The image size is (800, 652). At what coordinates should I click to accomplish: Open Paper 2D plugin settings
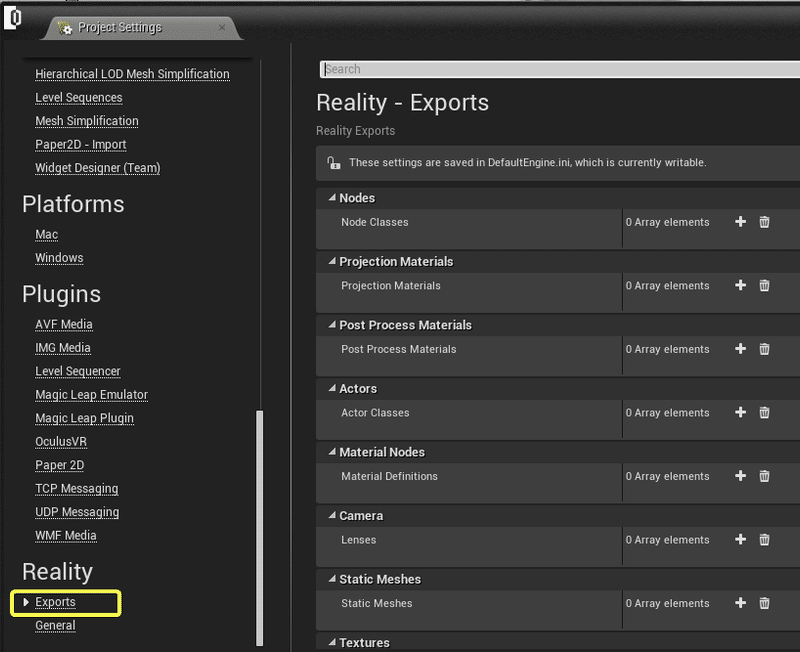coord(59,465)
